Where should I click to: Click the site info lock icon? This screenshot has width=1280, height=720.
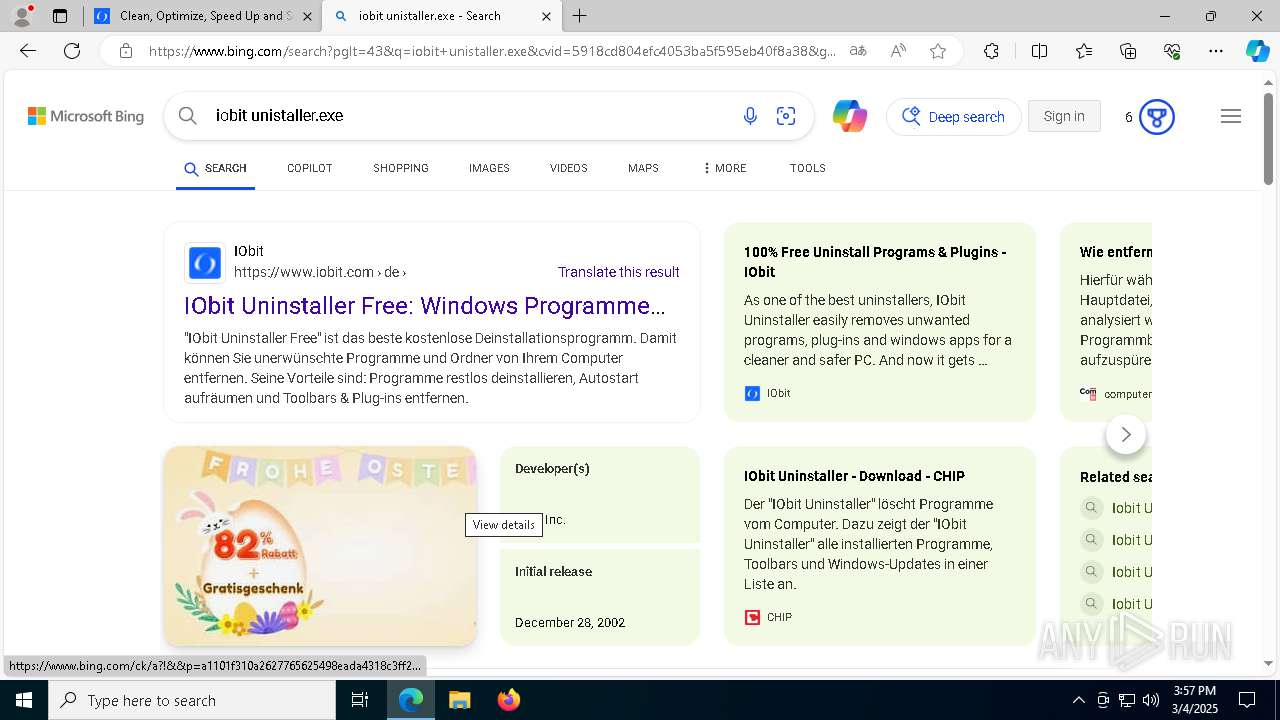(126, 51)
